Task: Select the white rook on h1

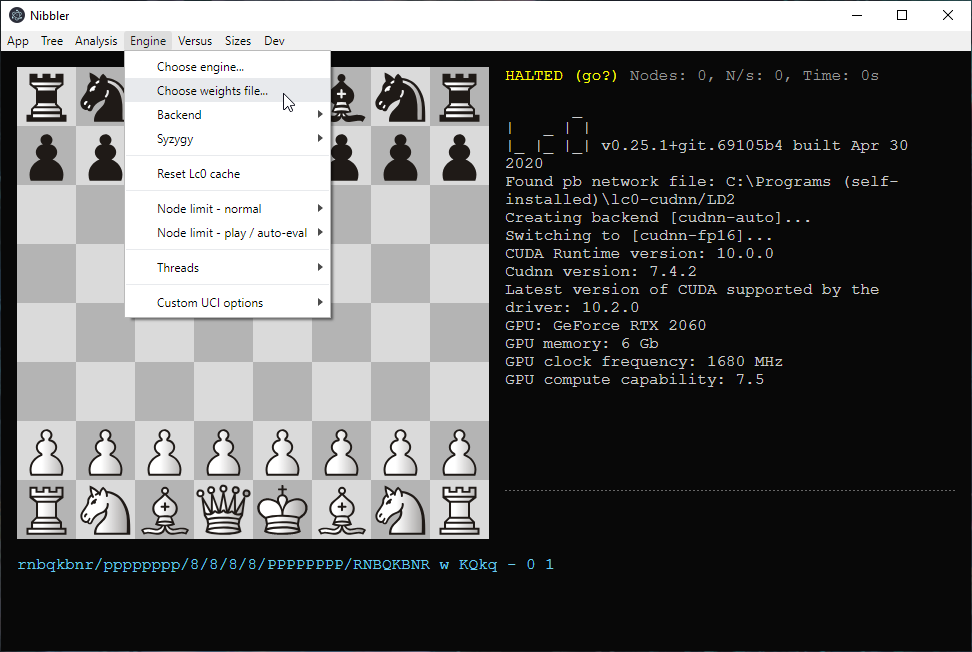Action: tap(459, 510)
